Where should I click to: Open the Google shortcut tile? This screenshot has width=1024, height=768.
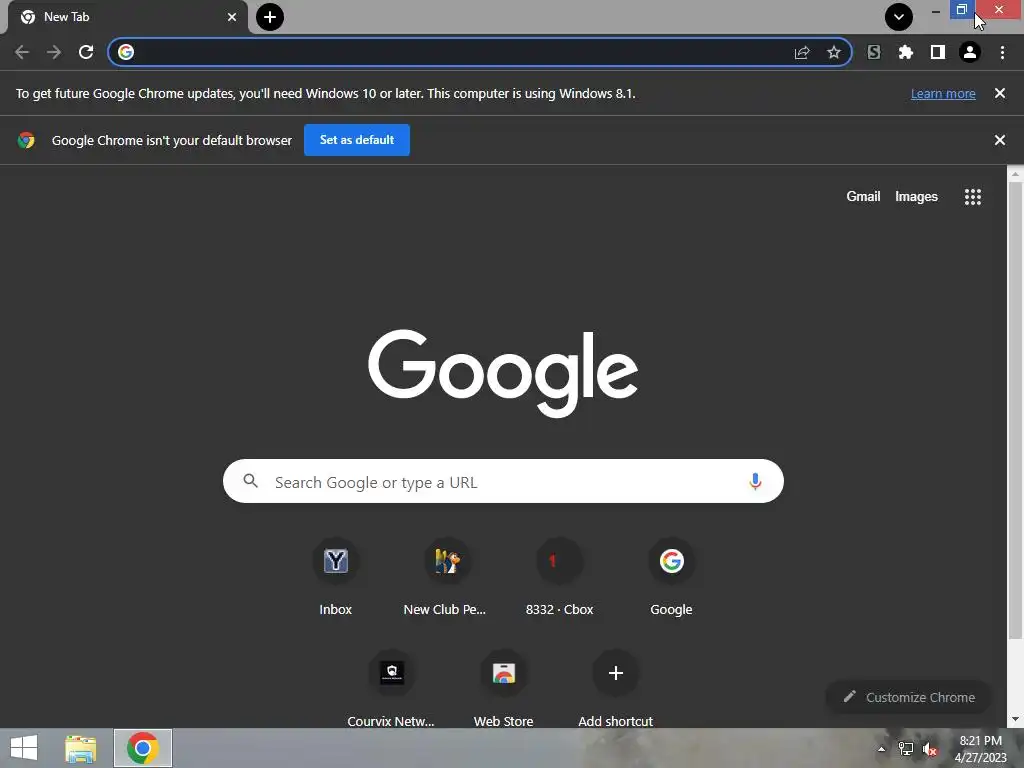coord(671,577)
